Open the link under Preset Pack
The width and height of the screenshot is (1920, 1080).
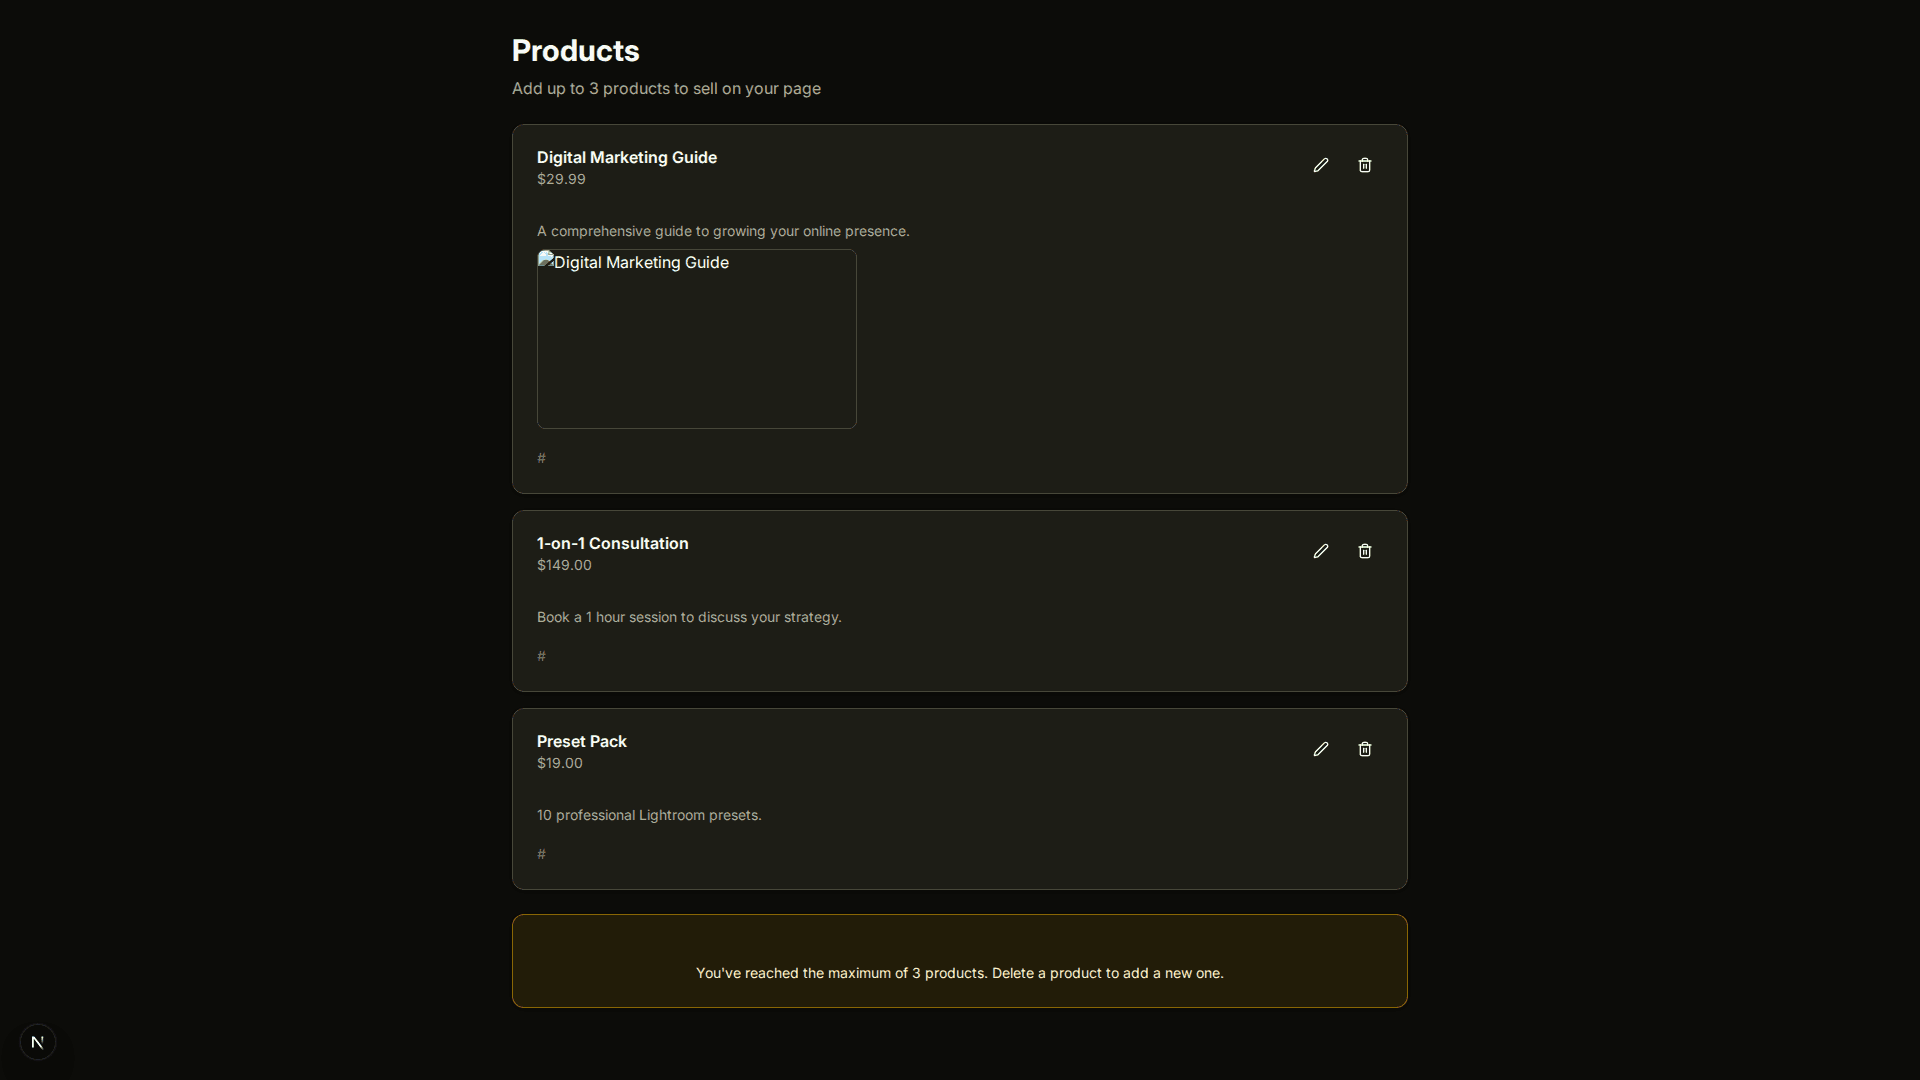point(541,854)
